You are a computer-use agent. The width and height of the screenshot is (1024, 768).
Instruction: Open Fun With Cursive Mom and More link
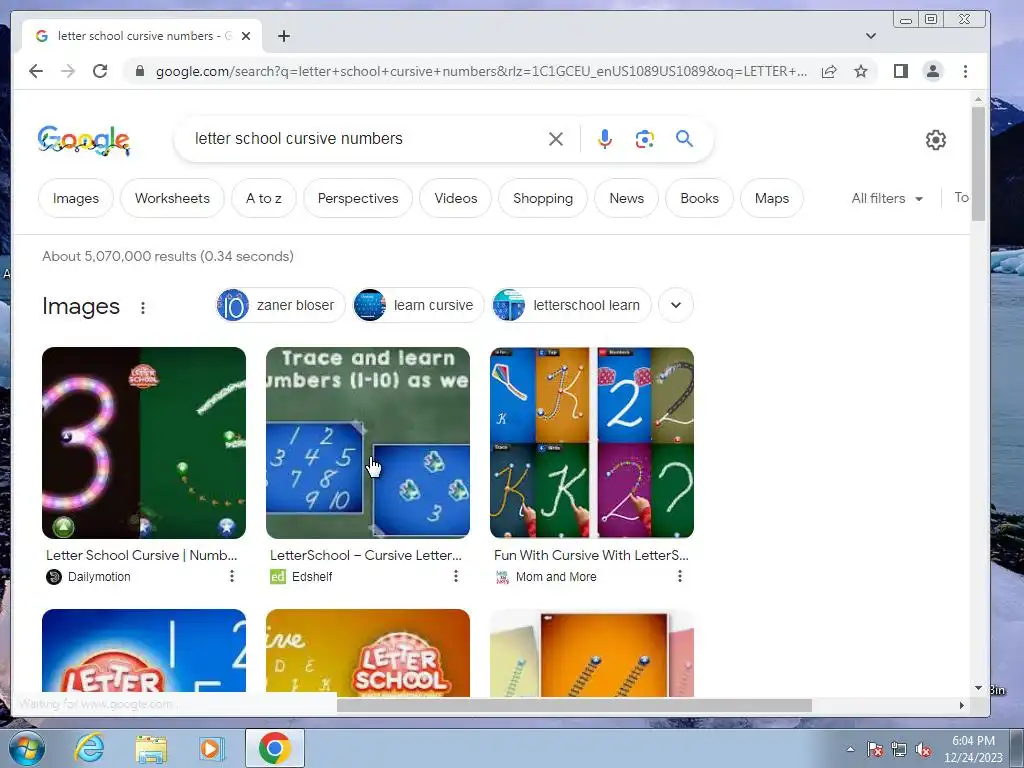click(x=591, y=555)
